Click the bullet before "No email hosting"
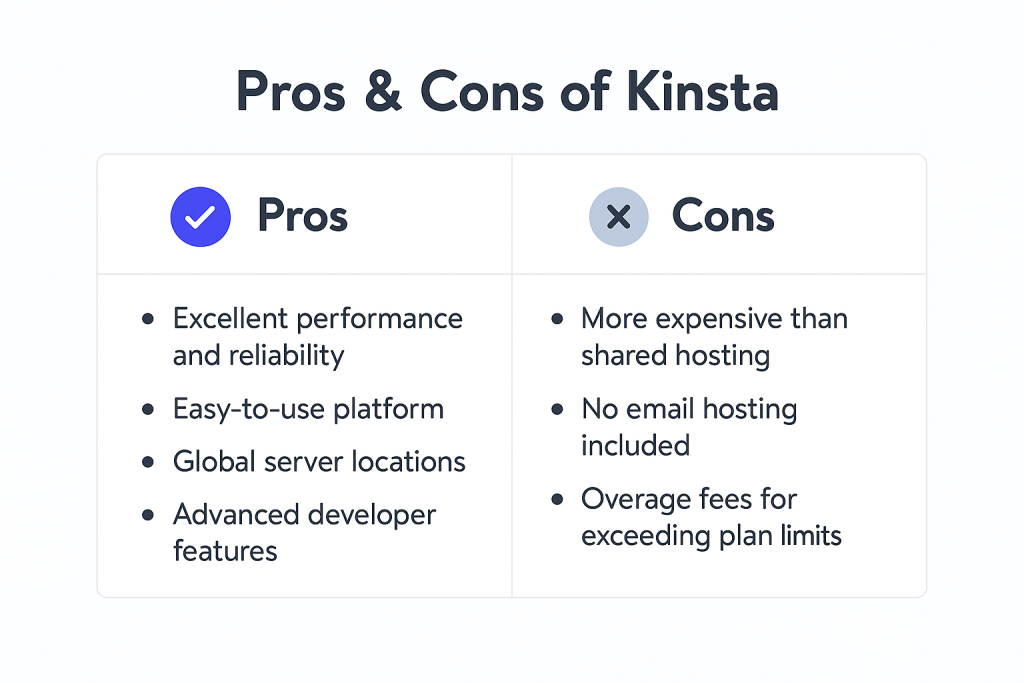The width and height of the screenshot is (1024, 683). [x=557, y=409]
